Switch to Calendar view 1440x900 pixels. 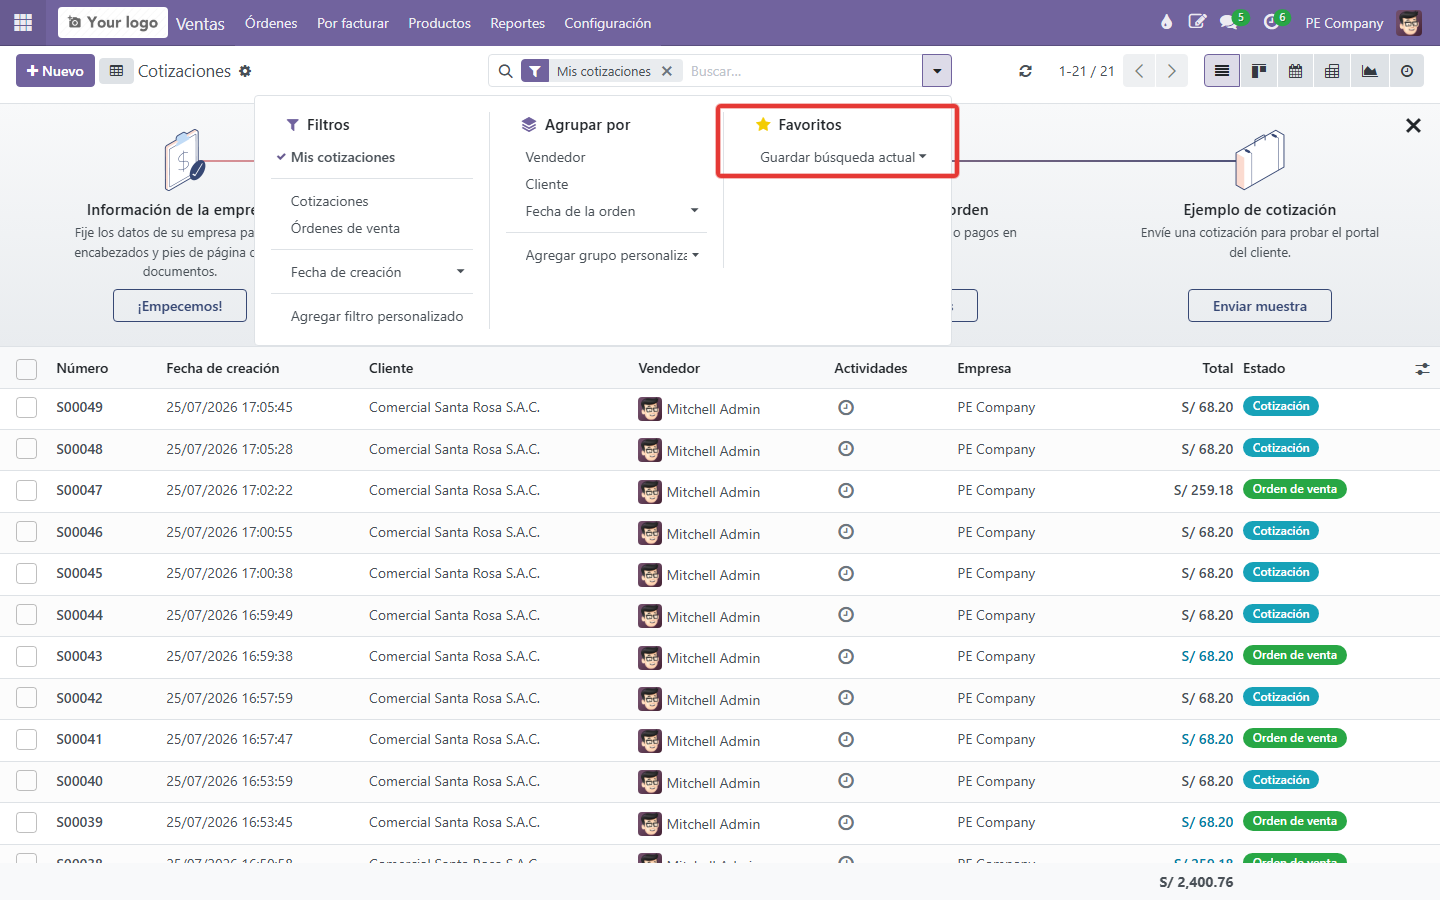pos(1296,71)
